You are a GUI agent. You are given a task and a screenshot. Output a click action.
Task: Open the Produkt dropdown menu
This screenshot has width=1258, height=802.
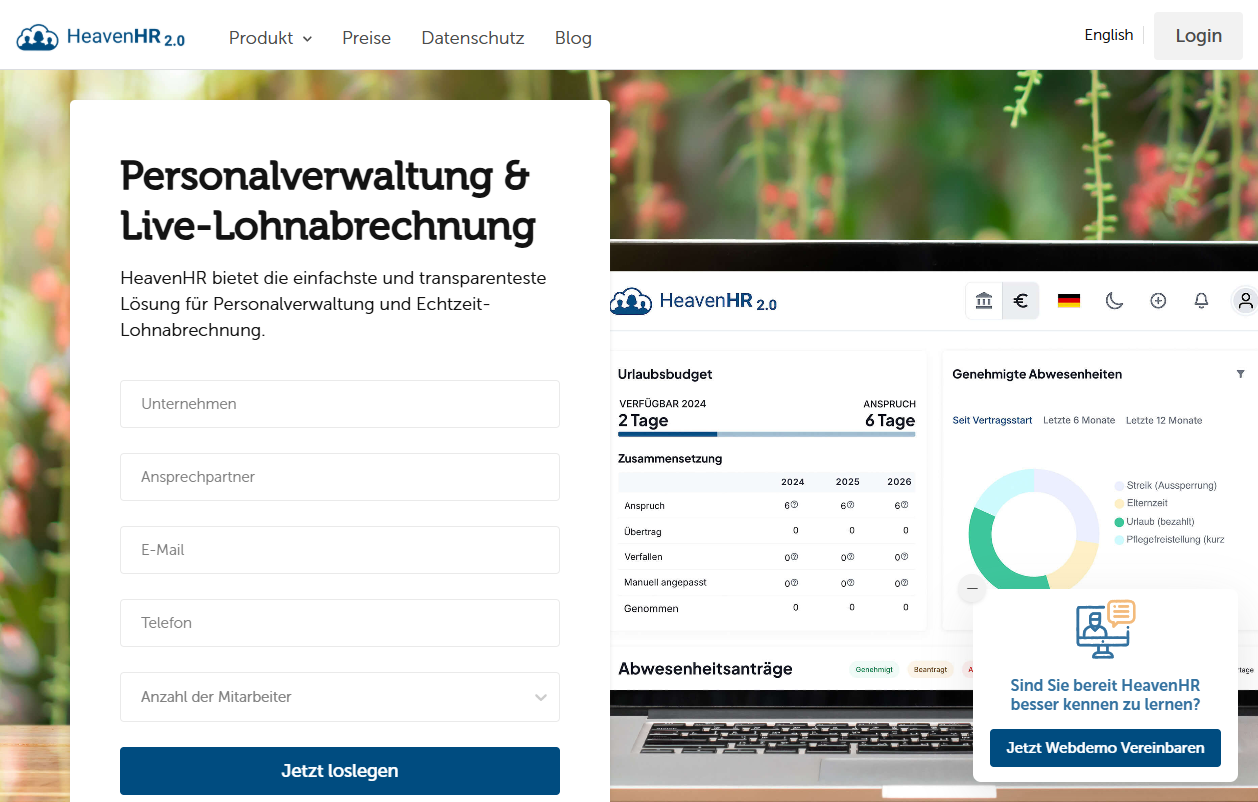(x=270, y=38)
